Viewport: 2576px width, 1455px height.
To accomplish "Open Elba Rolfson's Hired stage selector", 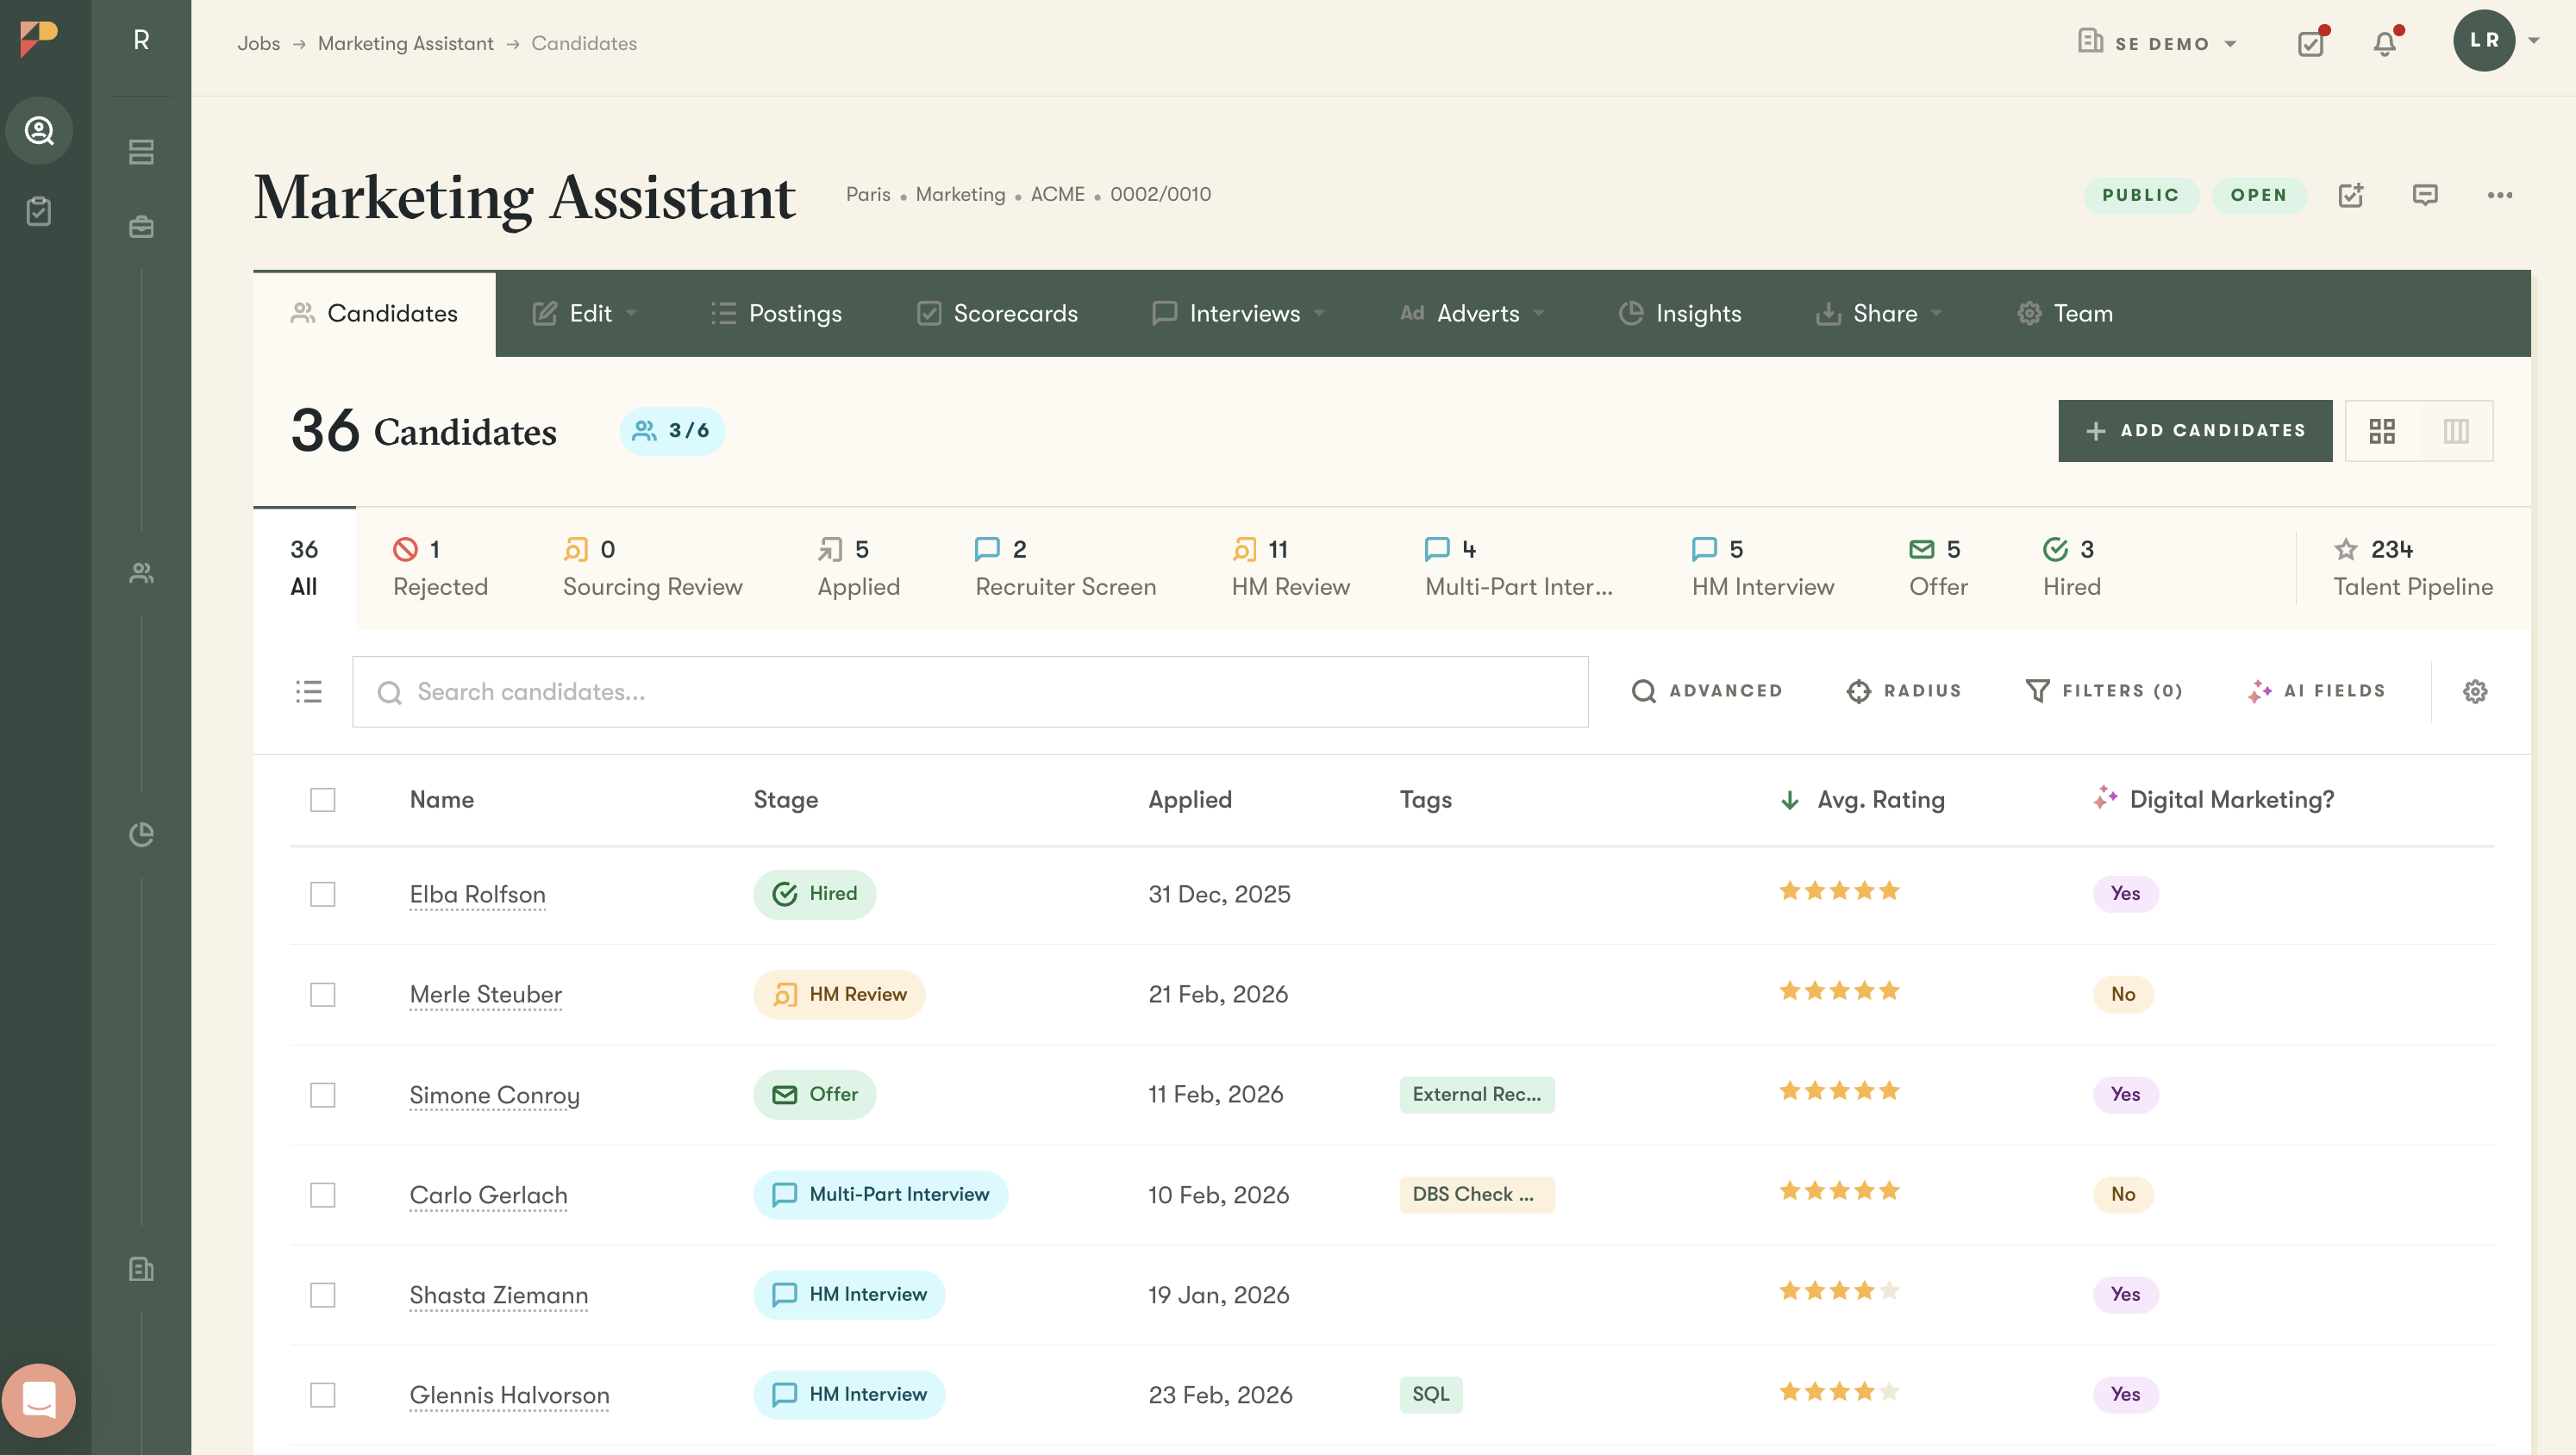I will click(x=815, y=894).
